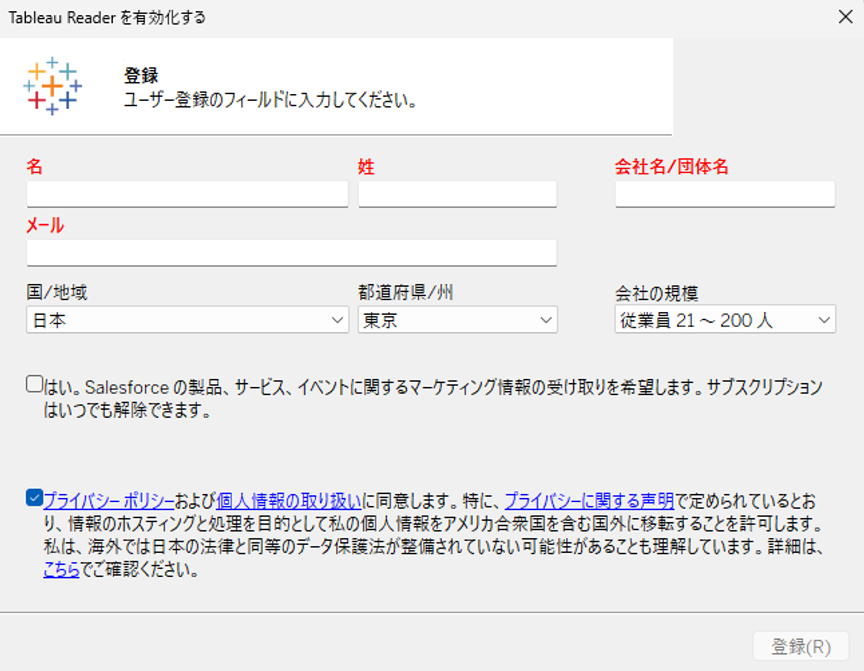
Task: Click the 会社の規模 label
Action: click(657, 293)
